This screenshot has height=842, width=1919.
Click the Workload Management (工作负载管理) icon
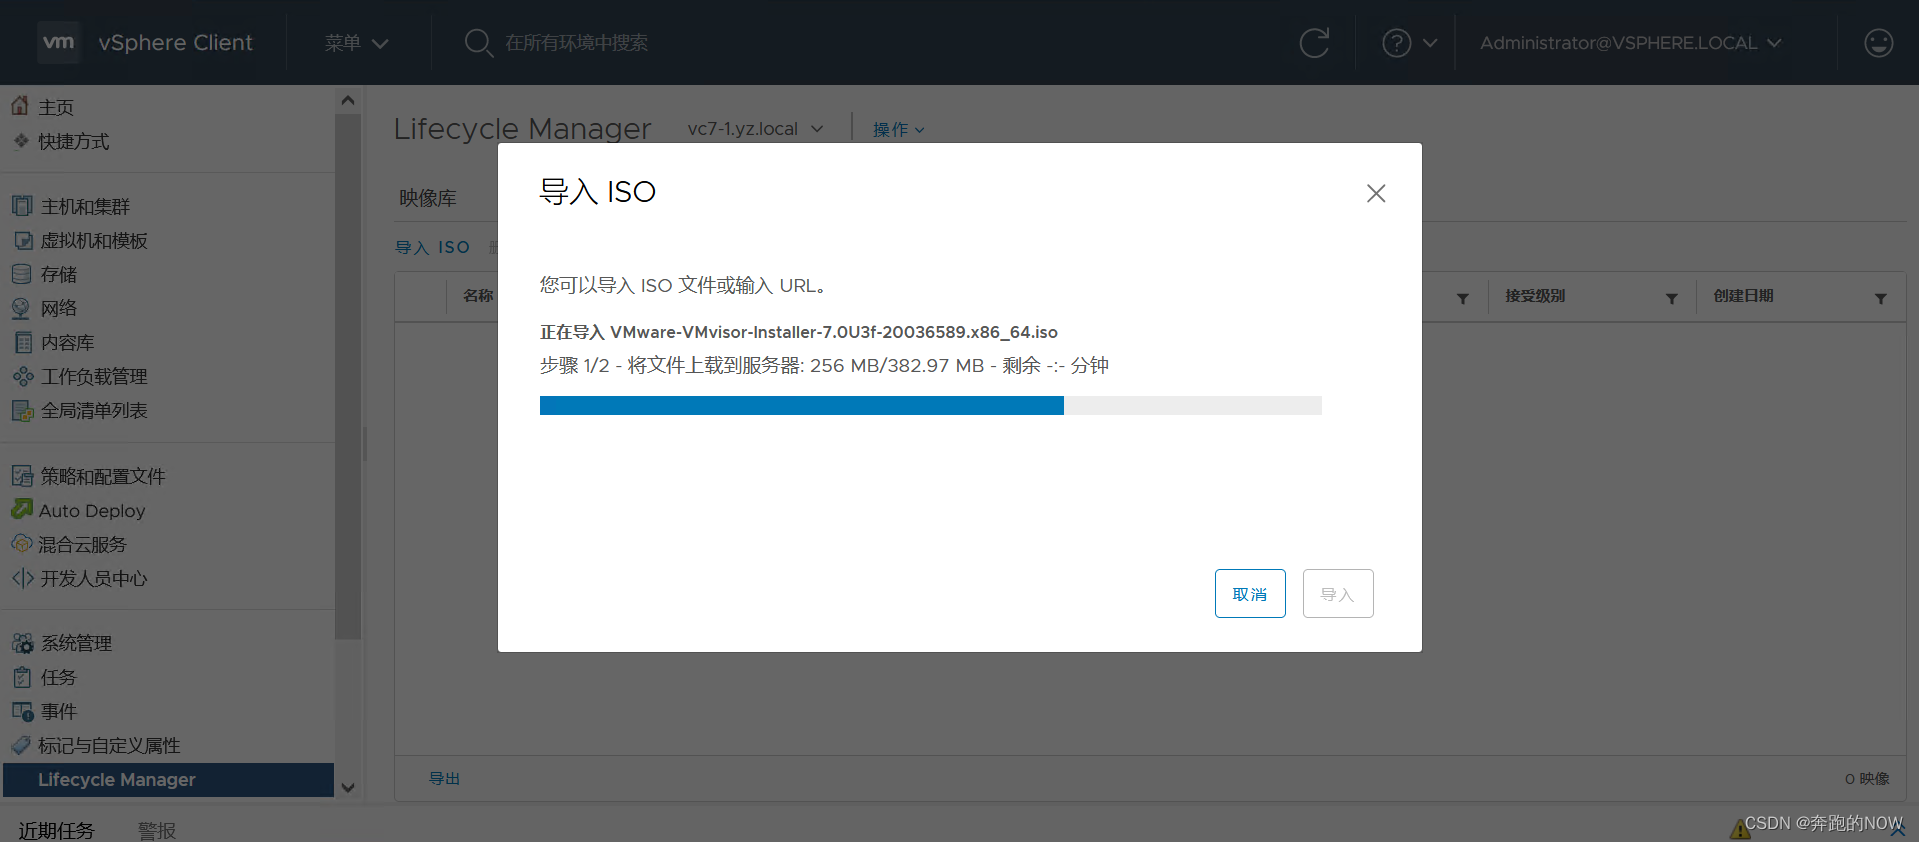23,376
